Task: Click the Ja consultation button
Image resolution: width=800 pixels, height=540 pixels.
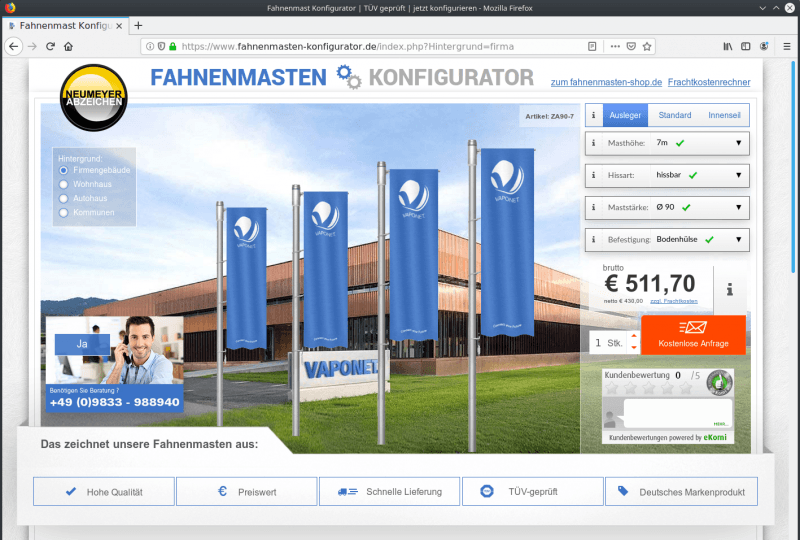Action: point(82,344)
